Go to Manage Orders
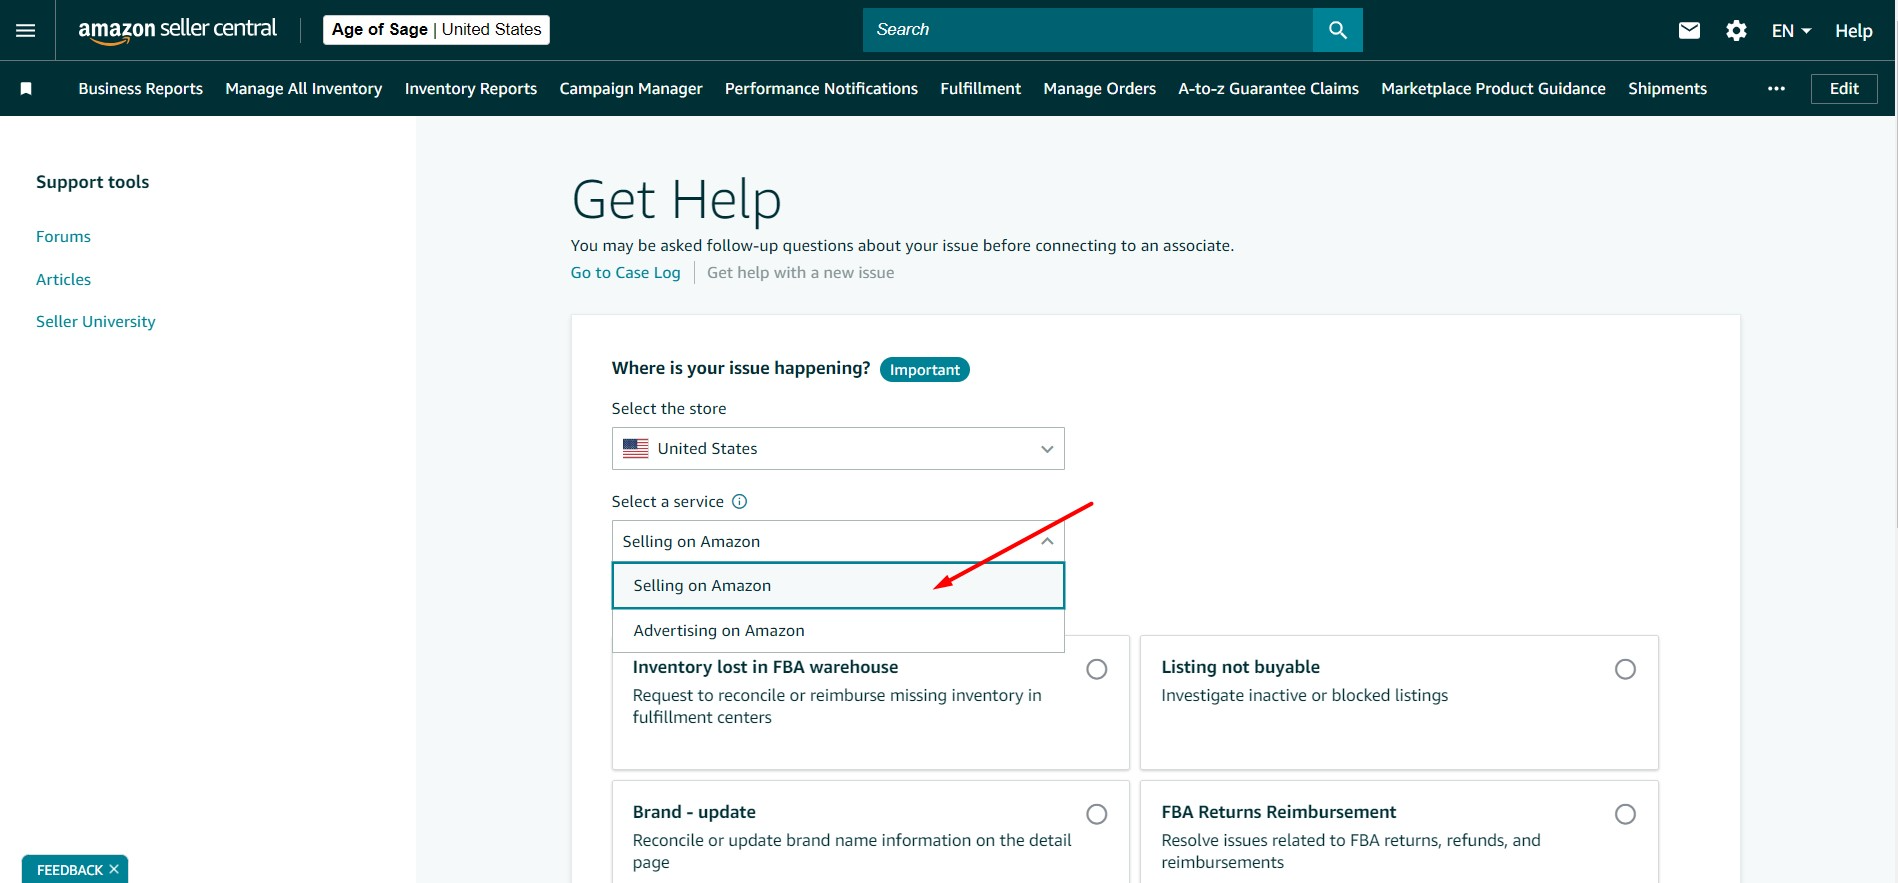Viewport: 1898px width, 883px height. coord(1100,89)
